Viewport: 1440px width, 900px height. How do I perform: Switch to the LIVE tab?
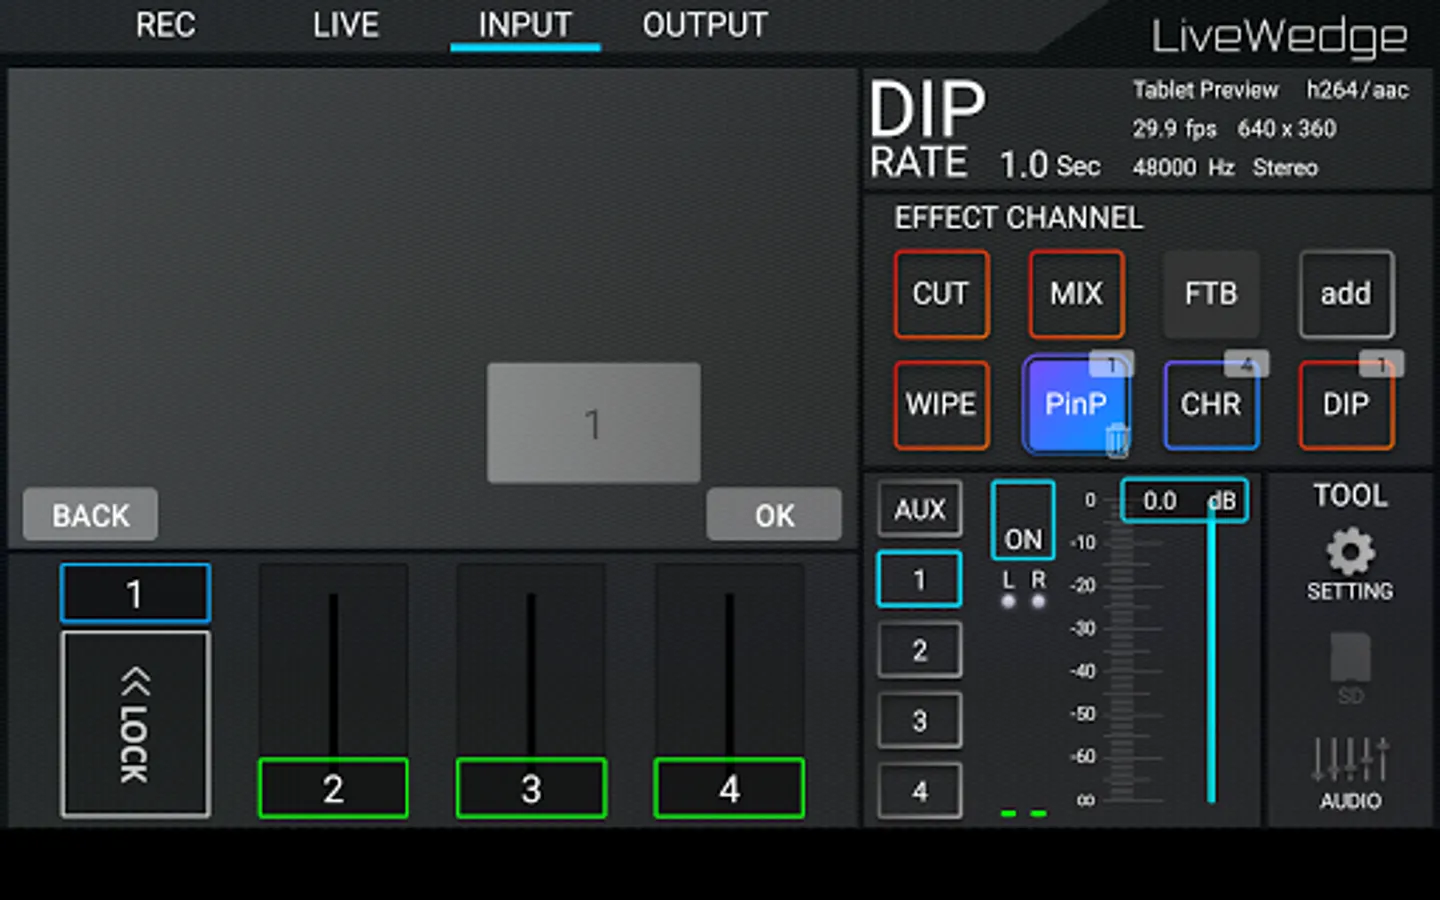(346, 25)
